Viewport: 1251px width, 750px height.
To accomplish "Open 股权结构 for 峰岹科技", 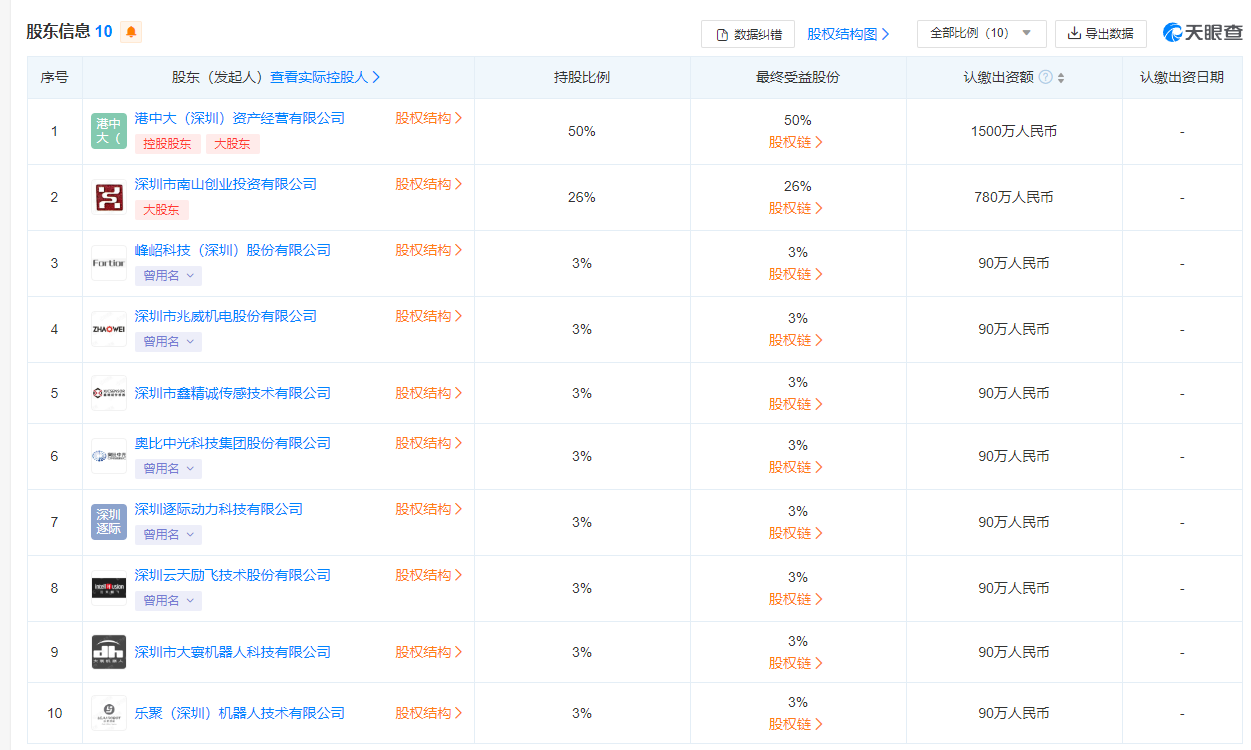I will point(429,250).
